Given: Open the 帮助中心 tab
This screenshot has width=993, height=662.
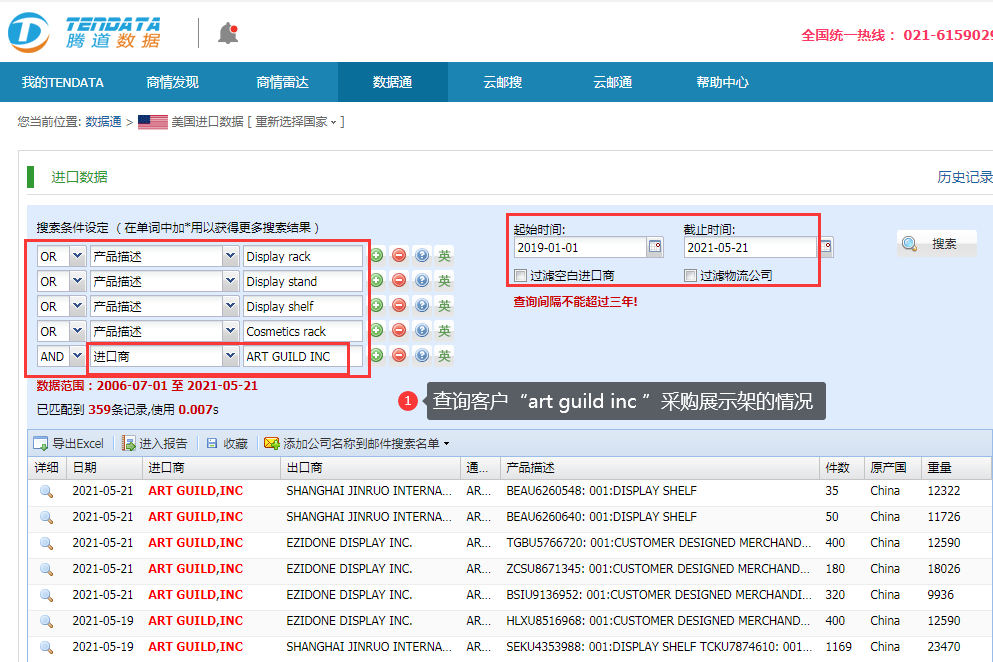Looking at the screenshot, I should point(723,82).
